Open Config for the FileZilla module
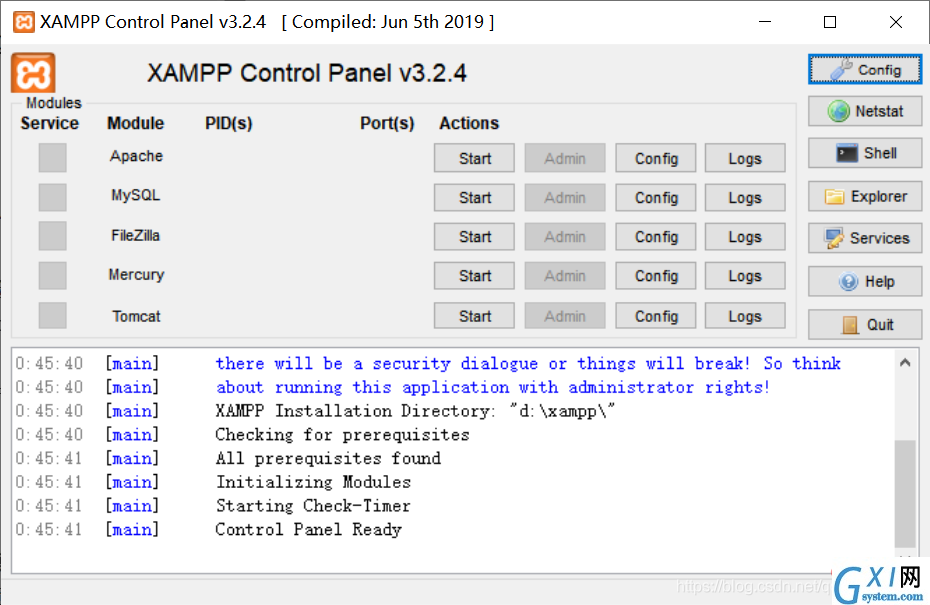 (656, 237)
